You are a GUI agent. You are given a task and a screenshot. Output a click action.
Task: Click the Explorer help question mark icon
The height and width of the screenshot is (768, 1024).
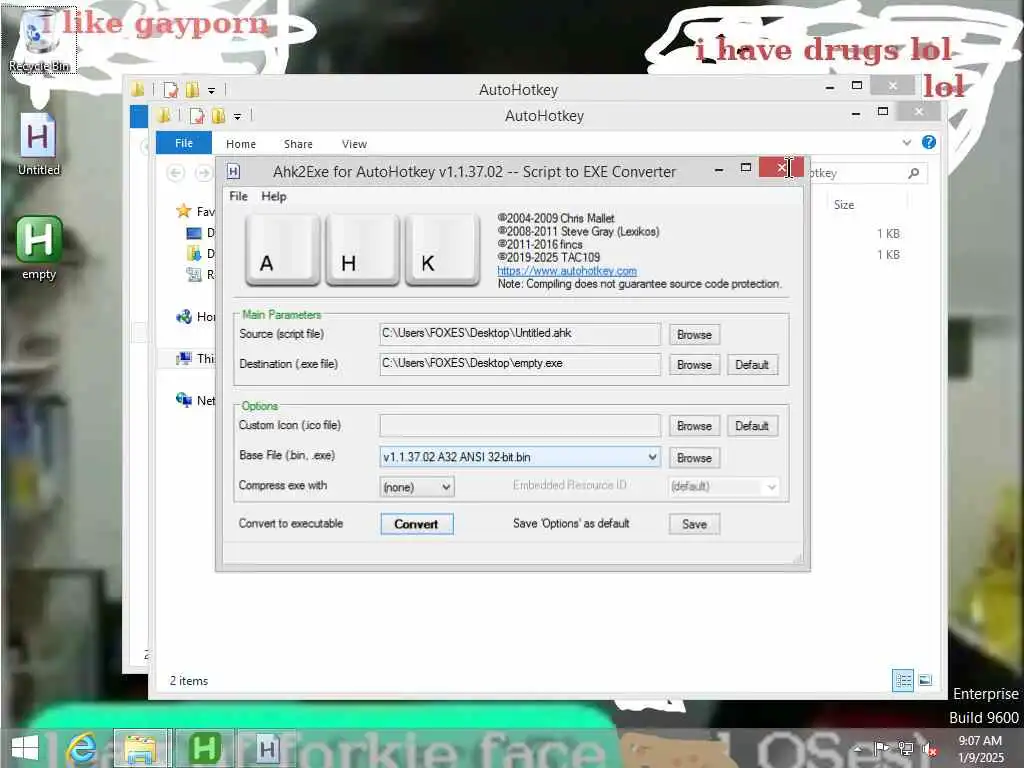(929, 142)
